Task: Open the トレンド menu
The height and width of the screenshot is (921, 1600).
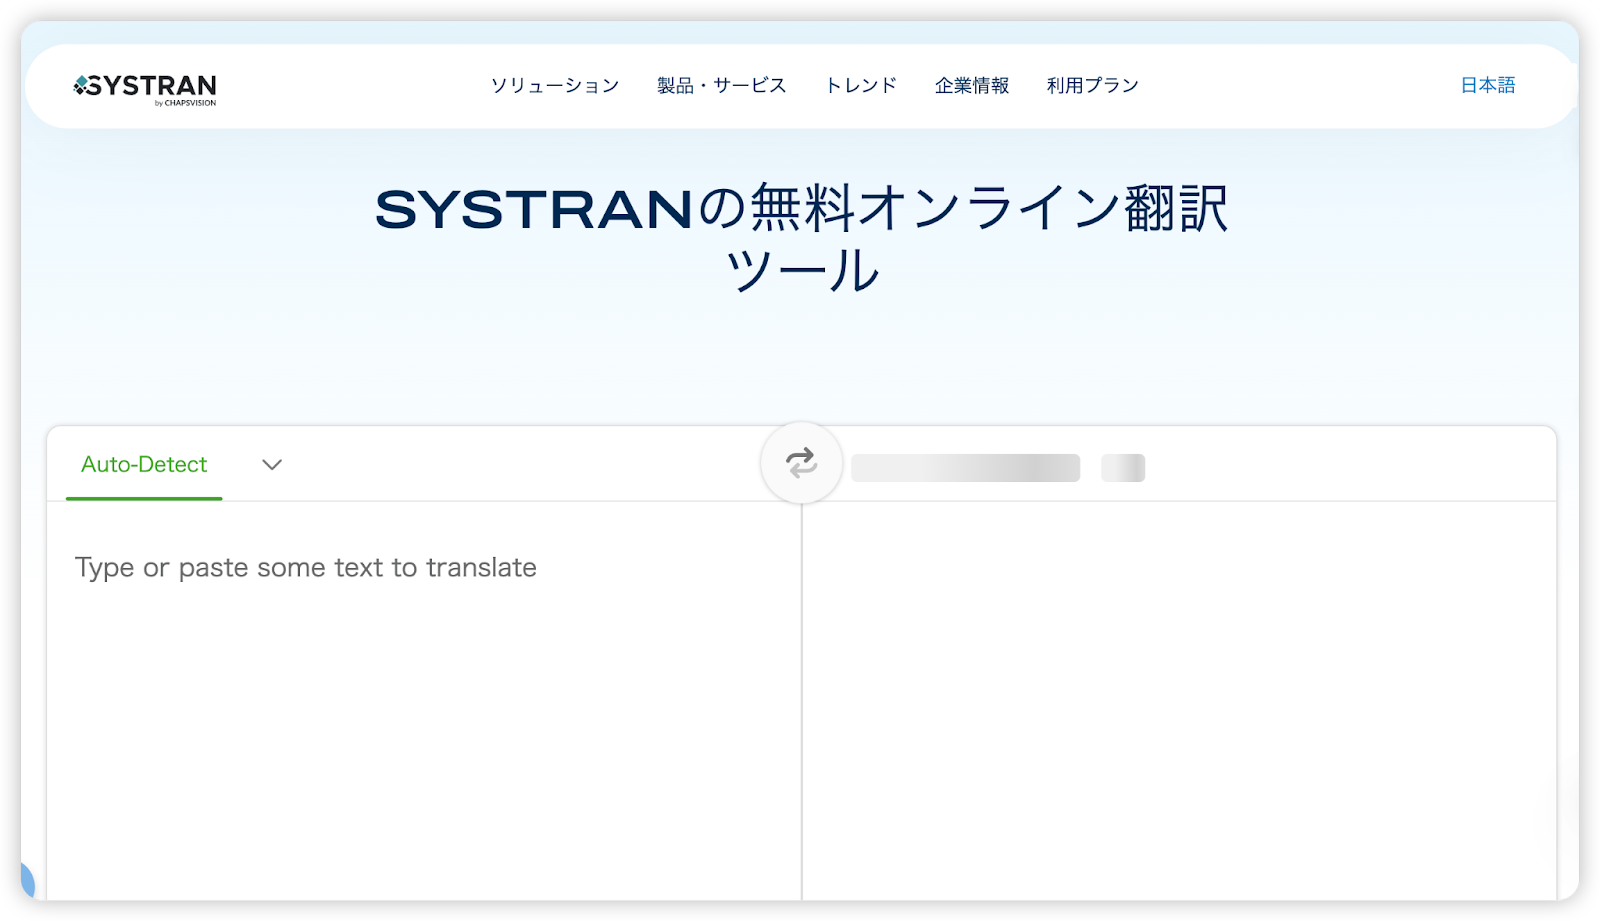Action: coord(861,86)
